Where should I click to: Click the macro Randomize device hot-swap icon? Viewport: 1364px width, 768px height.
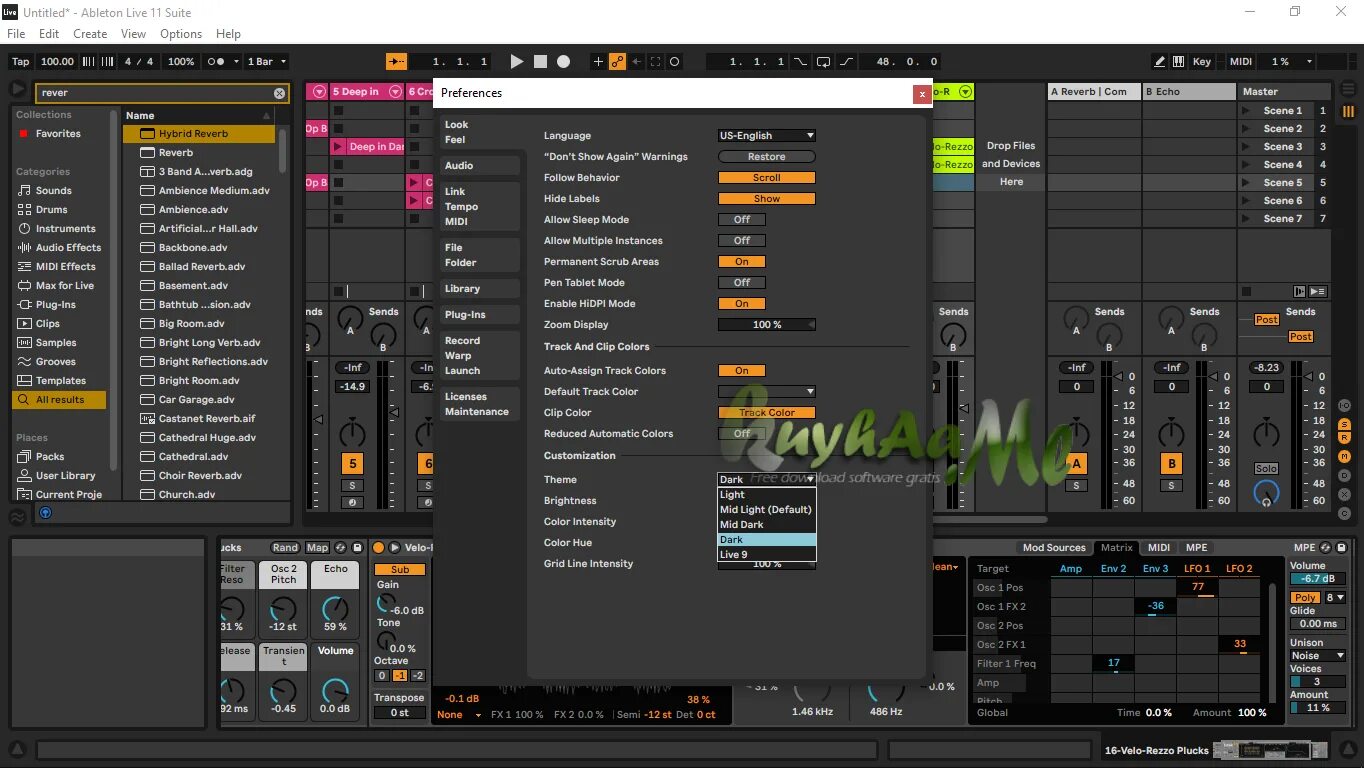point(341,547)
